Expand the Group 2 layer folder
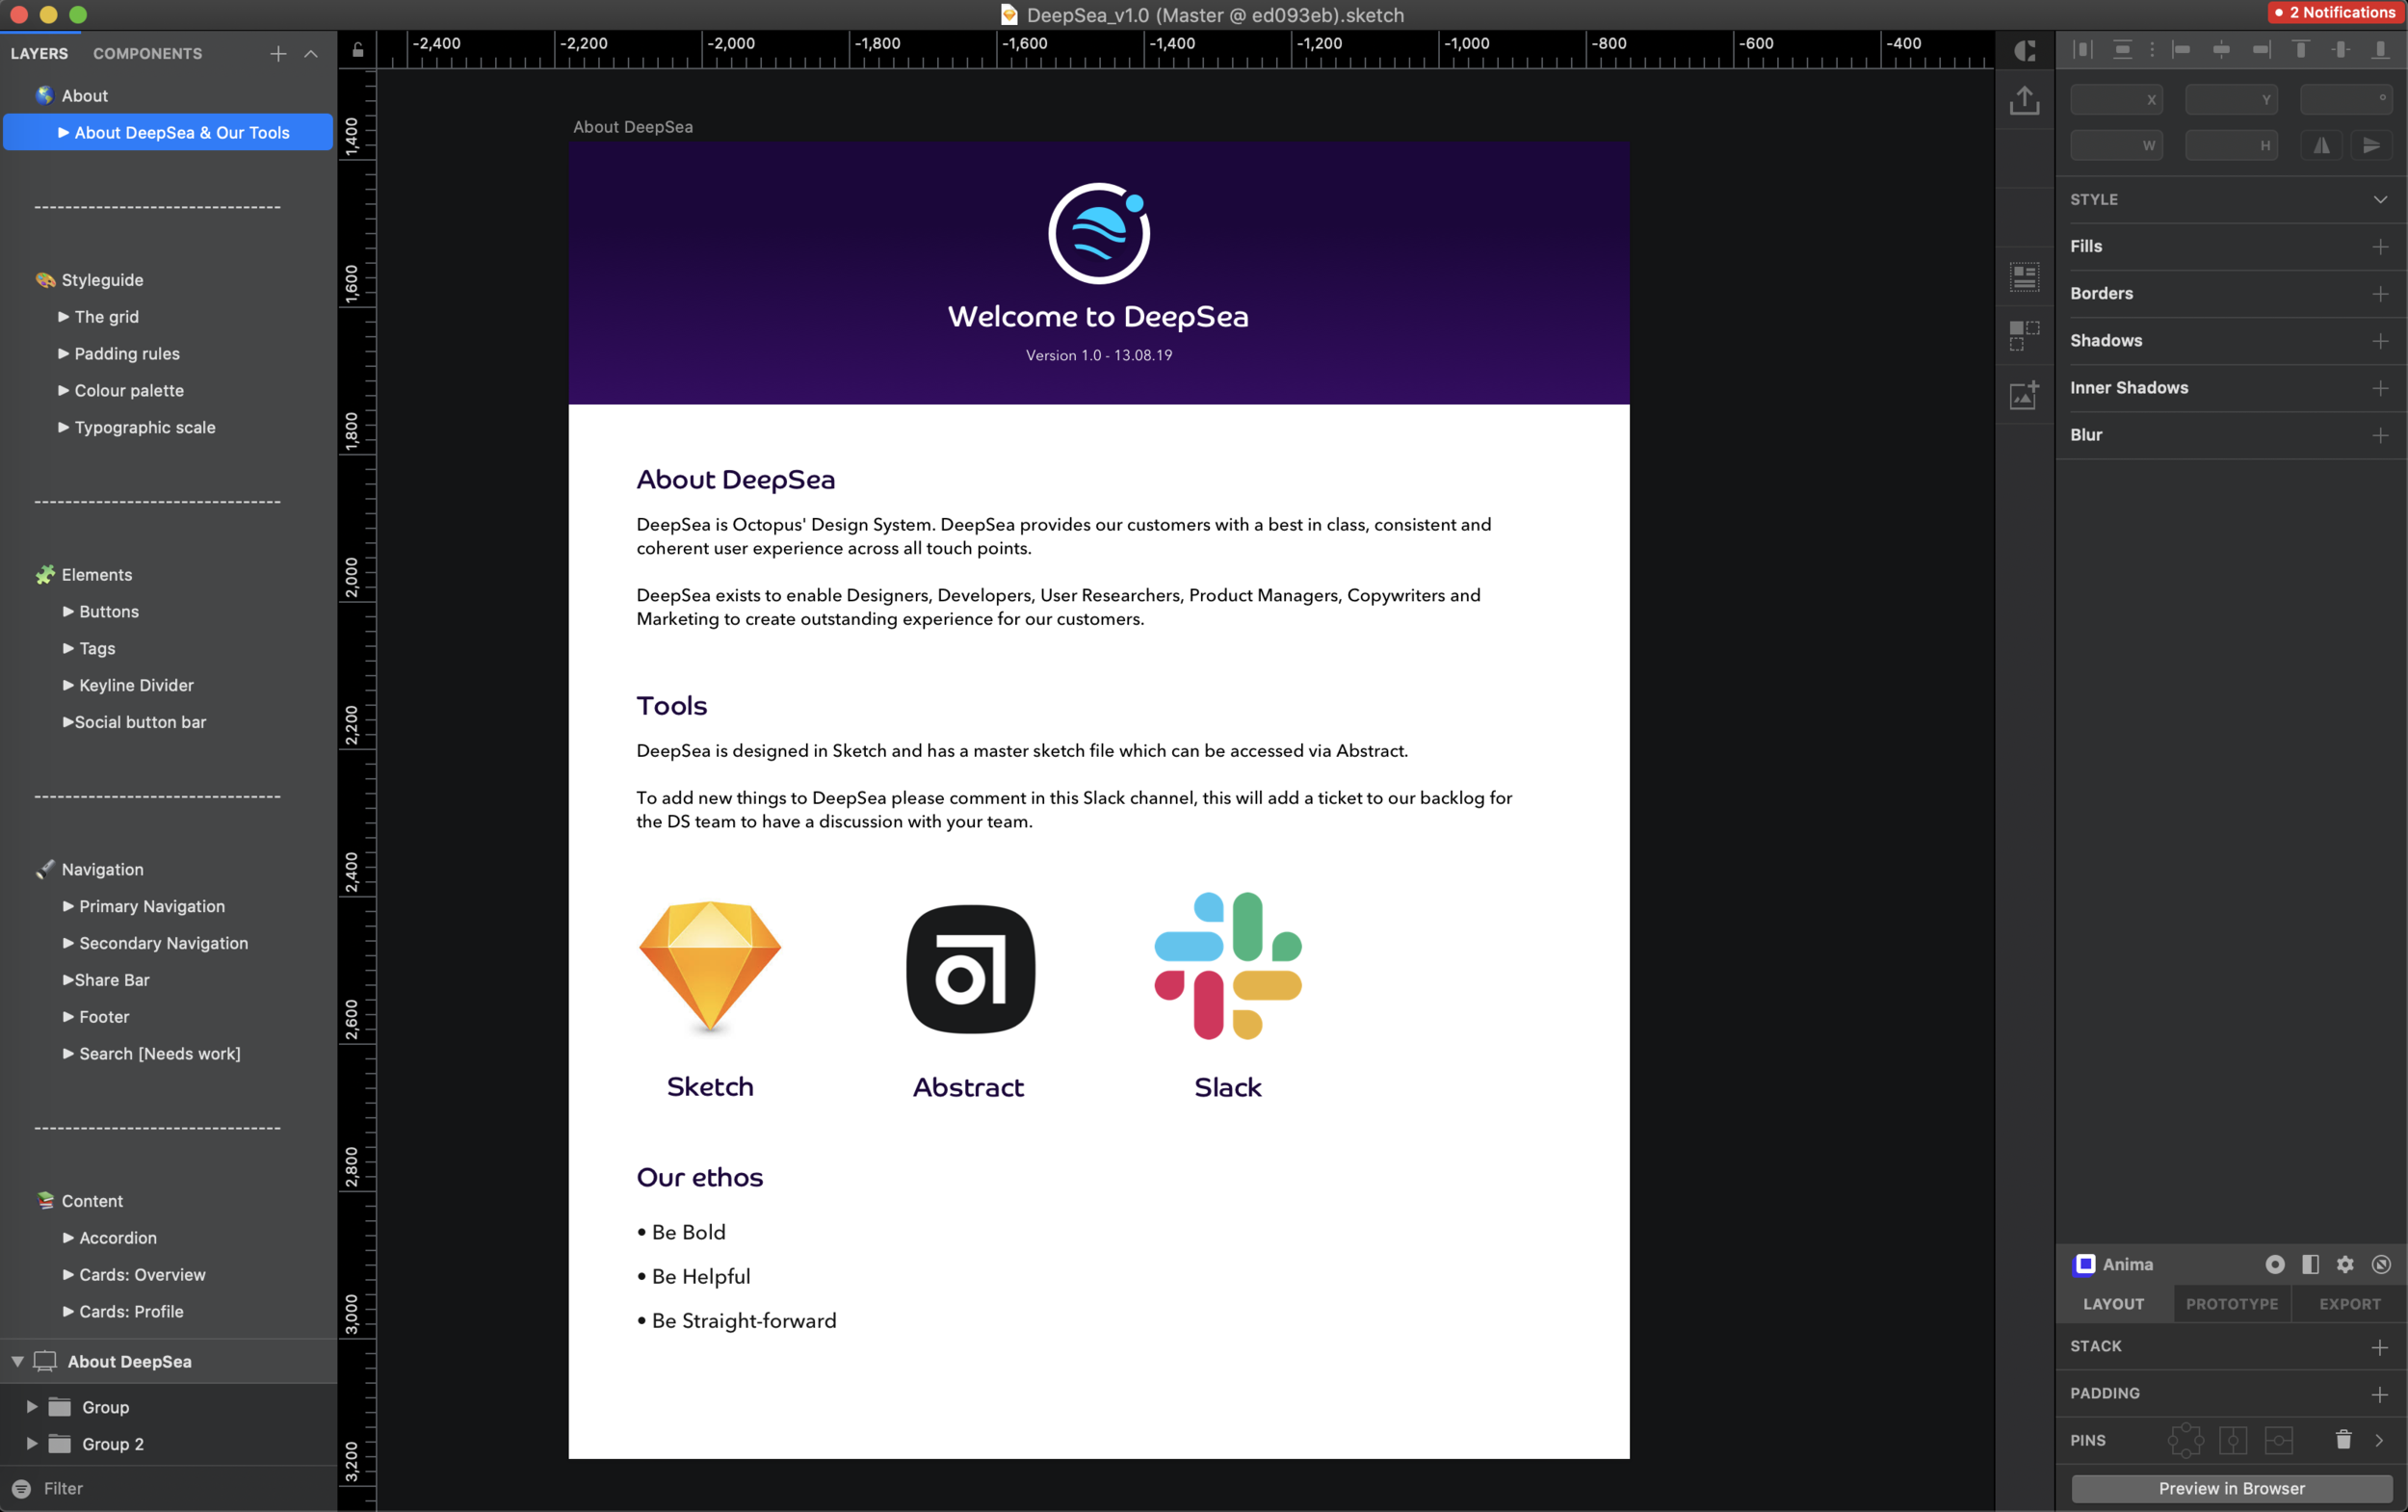 (x=31, y=1443)
